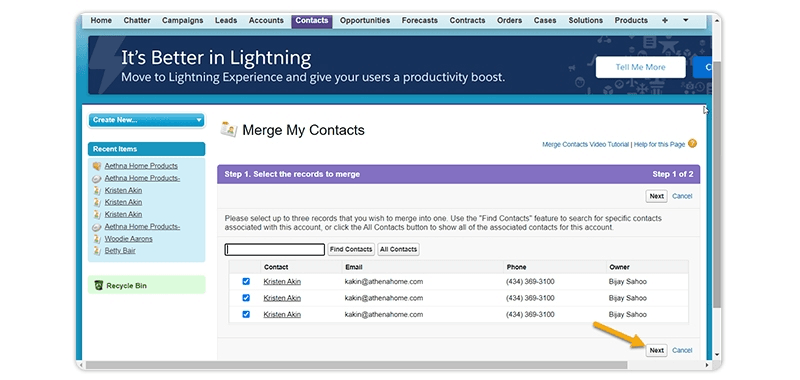
Task: Click the plus icon in the tab bar
Action: click(x=664, y=20)
